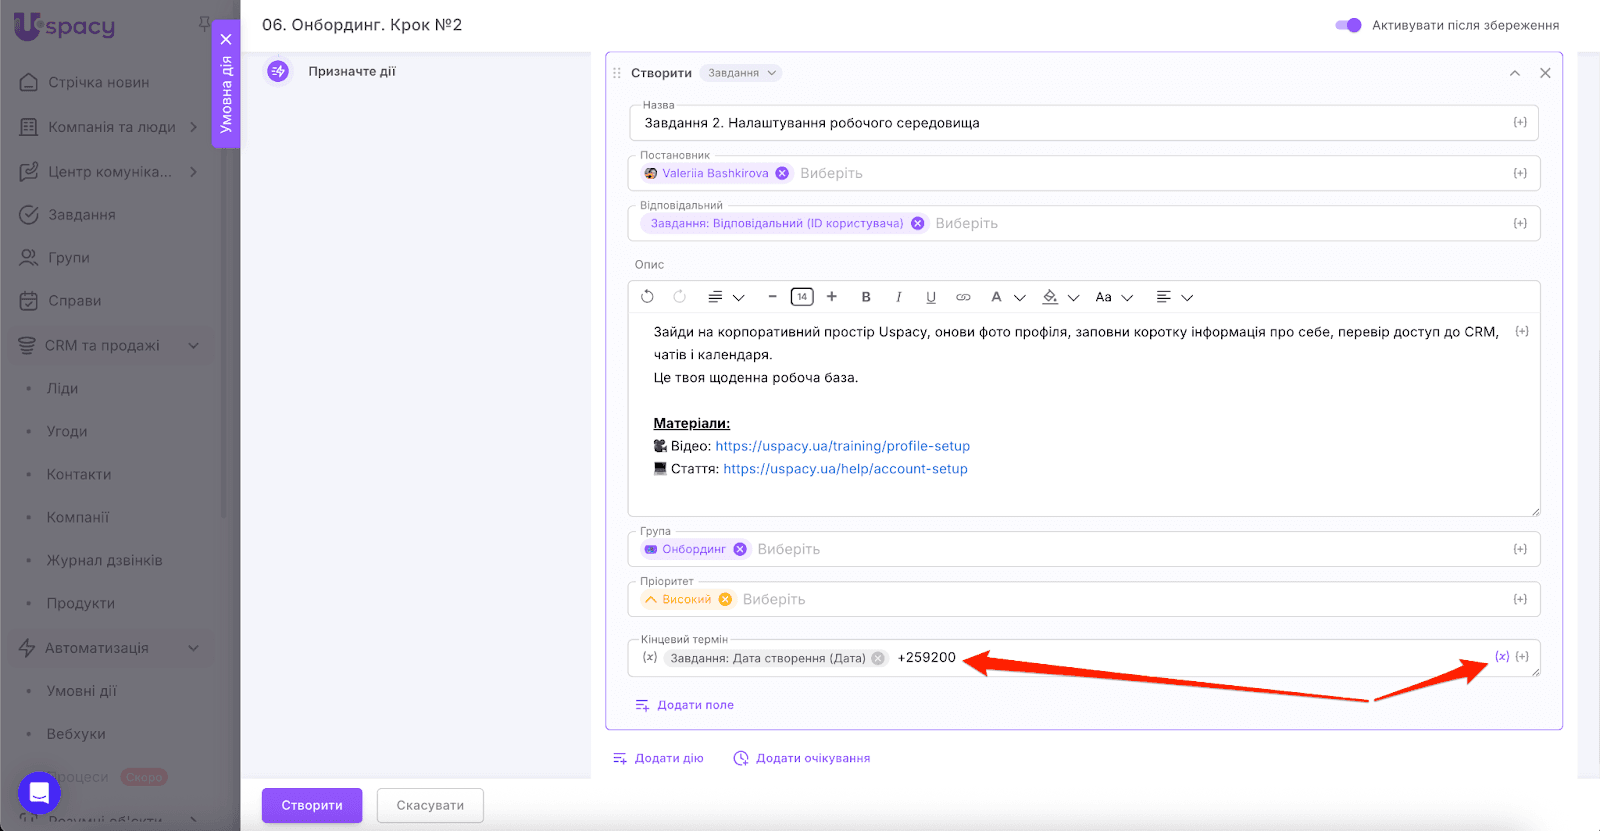Decrease font size with minus icon
The width and height of the screenshot is (1600, 831).
click(772, 297)
